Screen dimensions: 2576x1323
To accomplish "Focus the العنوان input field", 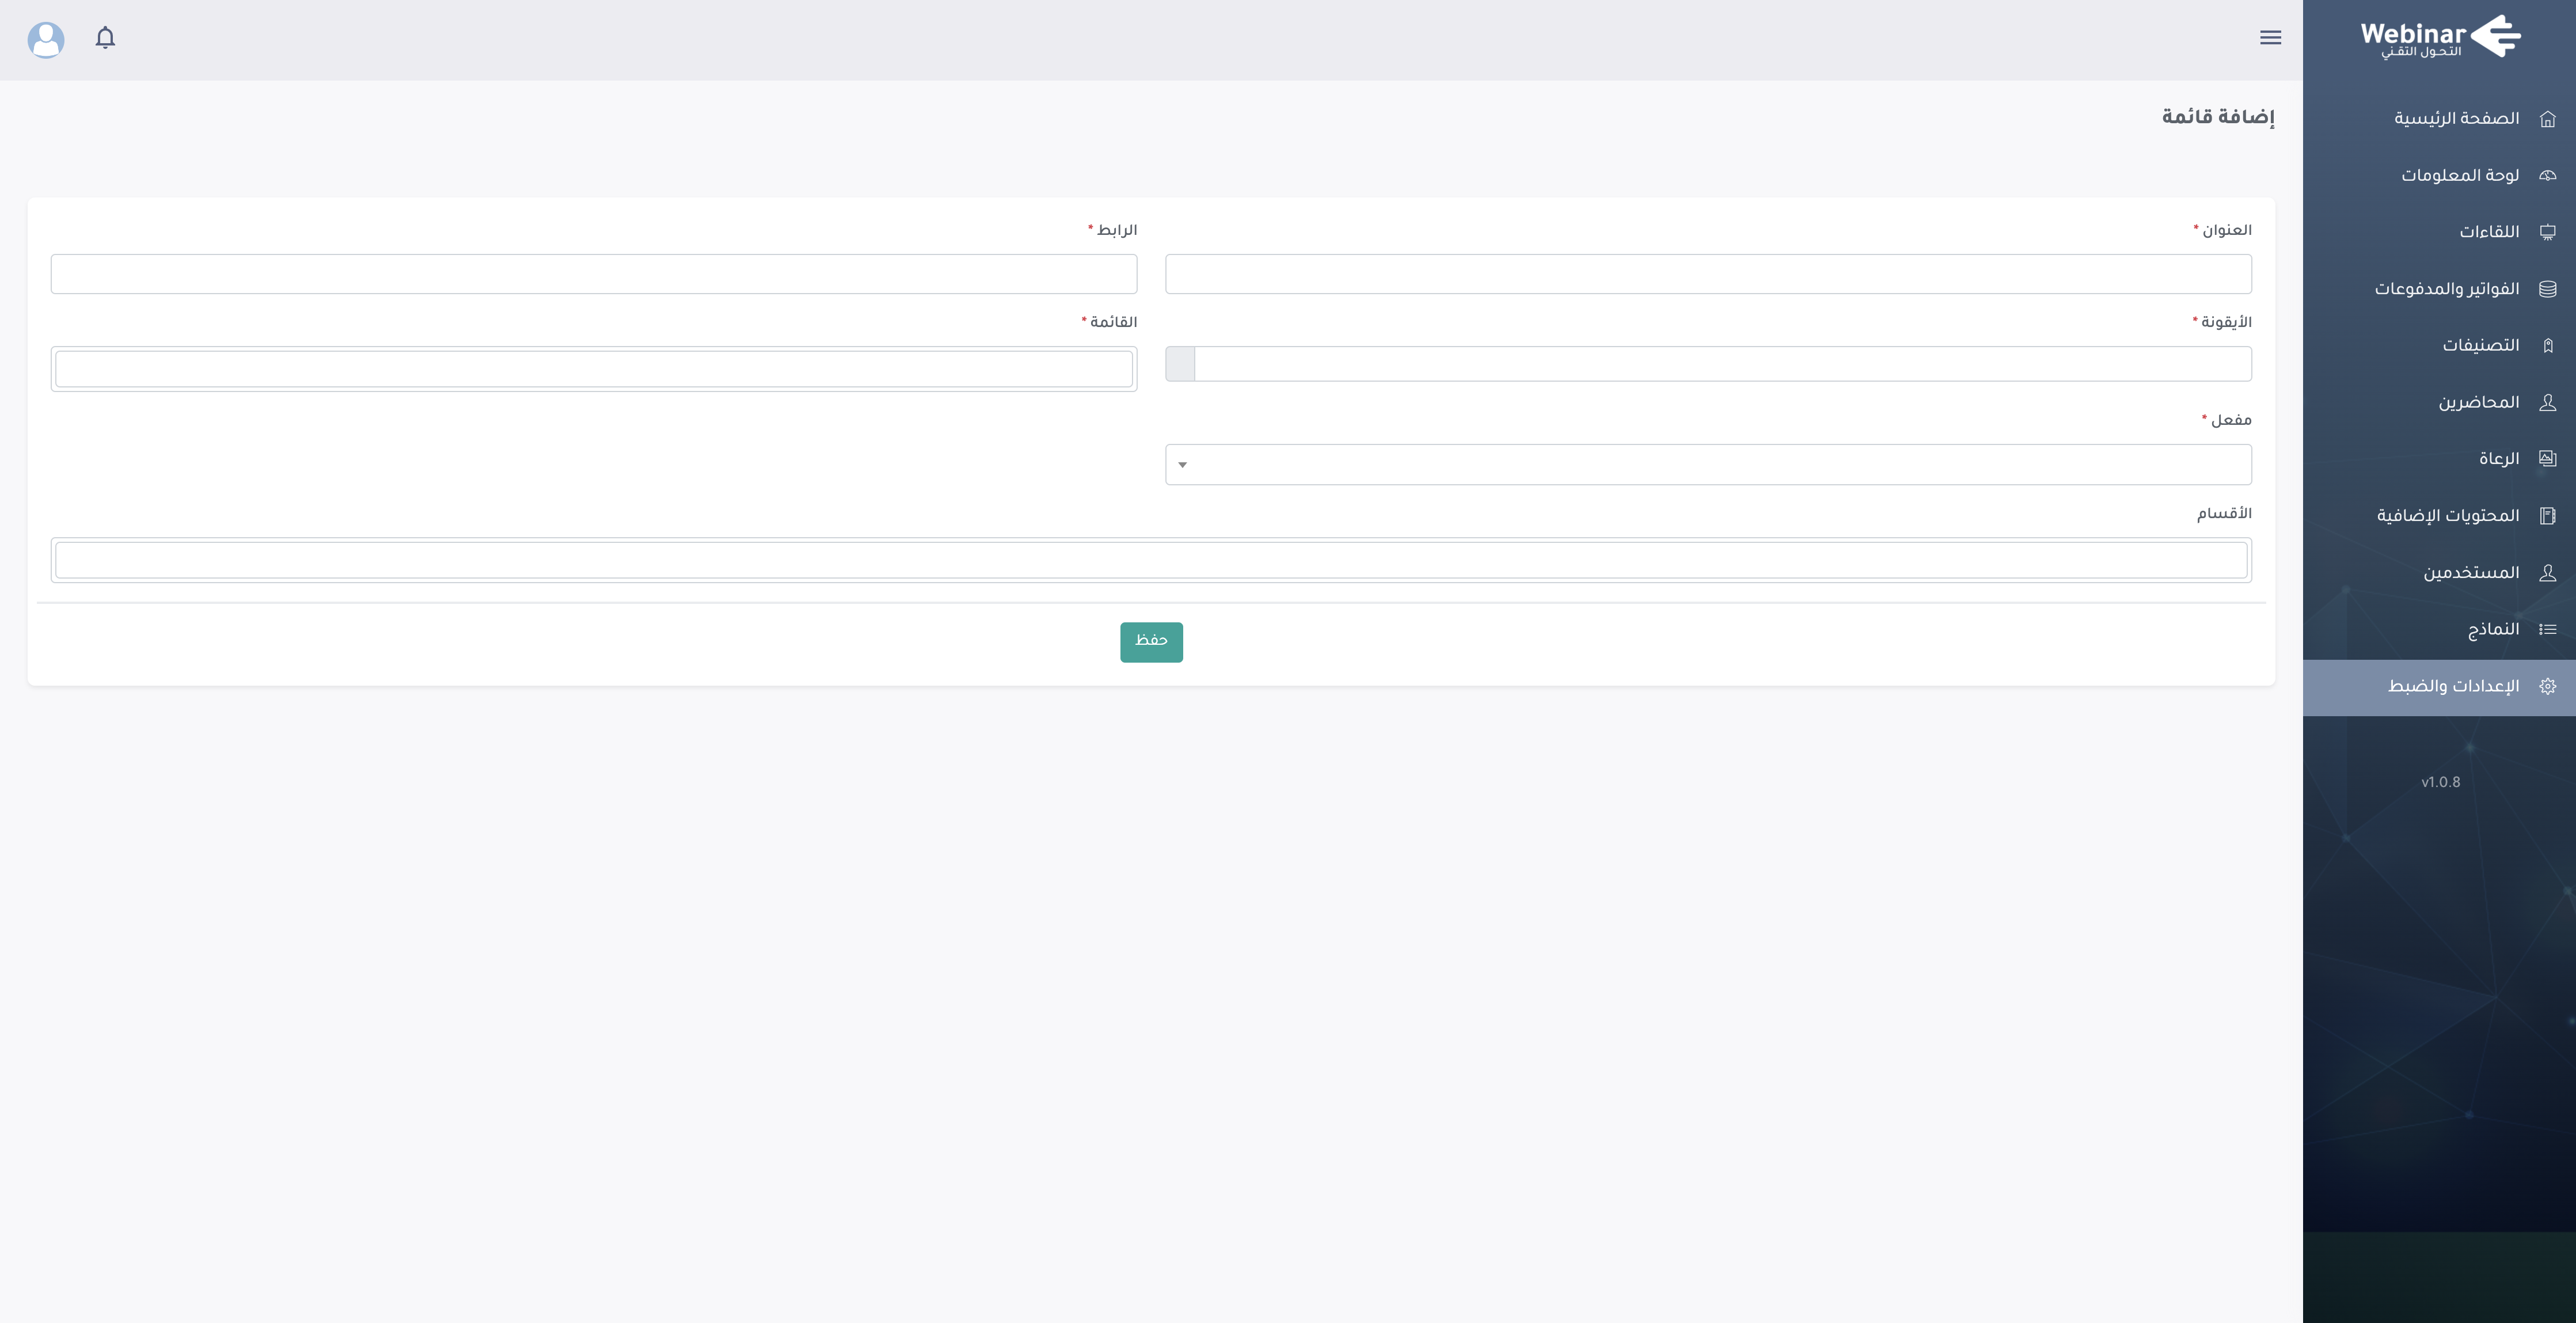I will (1708, 274).
